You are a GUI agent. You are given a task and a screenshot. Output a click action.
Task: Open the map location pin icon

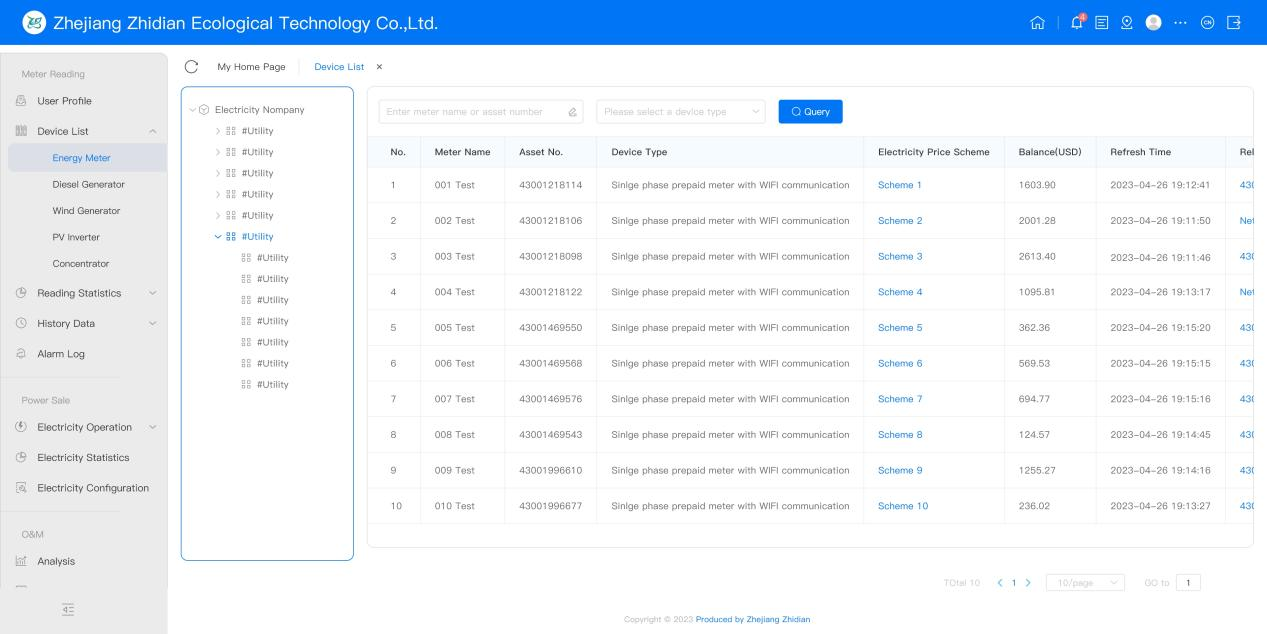click(x=1126, y=22)
